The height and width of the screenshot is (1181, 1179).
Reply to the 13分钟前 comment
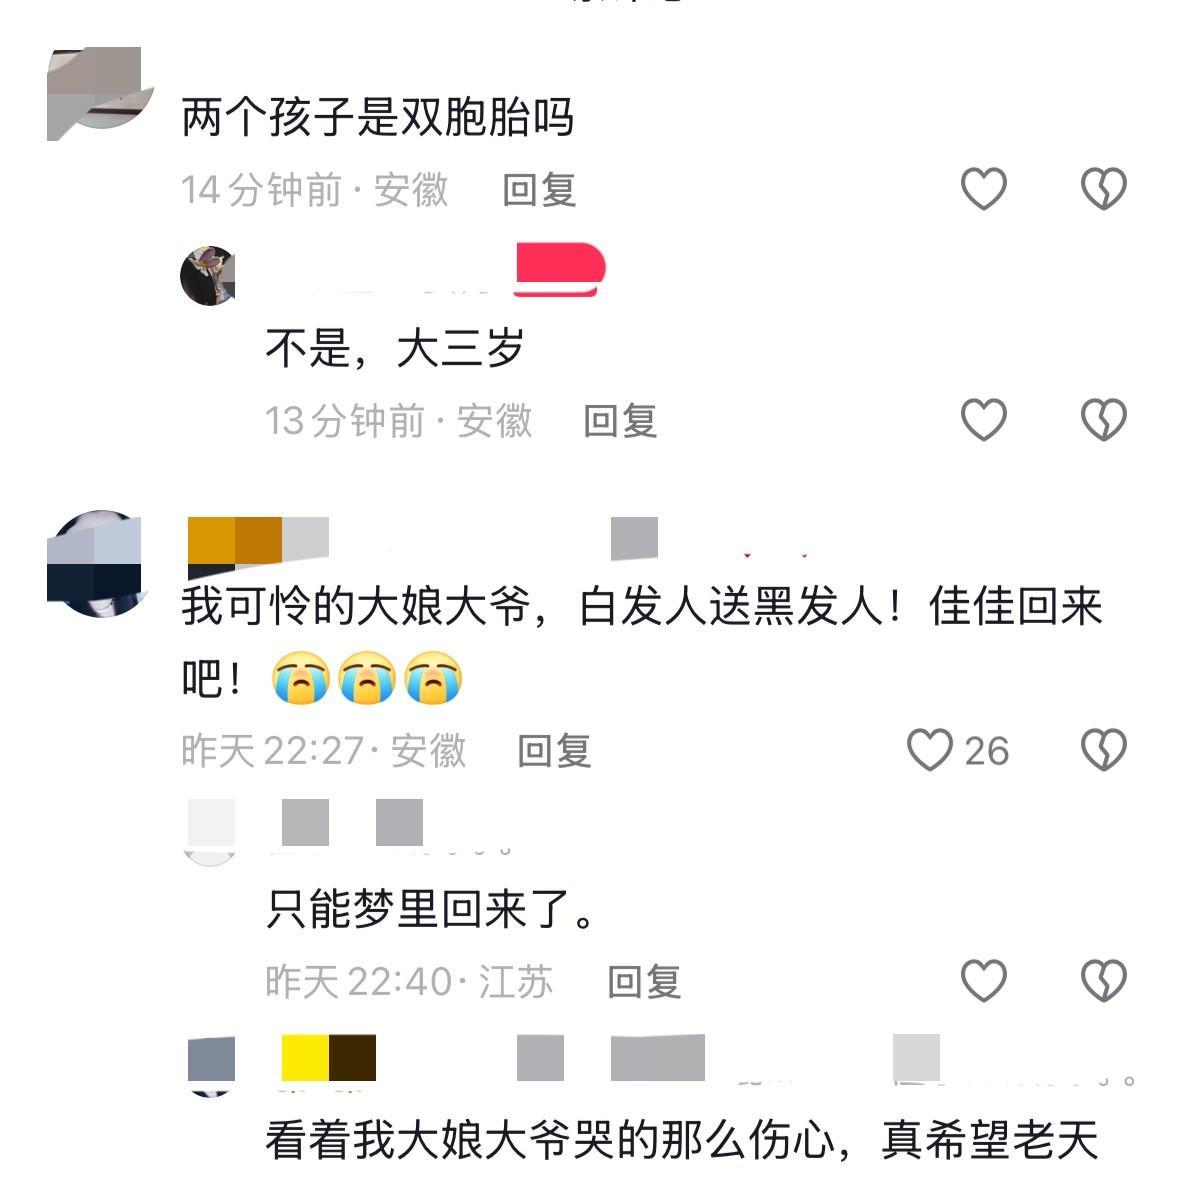(620, 420)
